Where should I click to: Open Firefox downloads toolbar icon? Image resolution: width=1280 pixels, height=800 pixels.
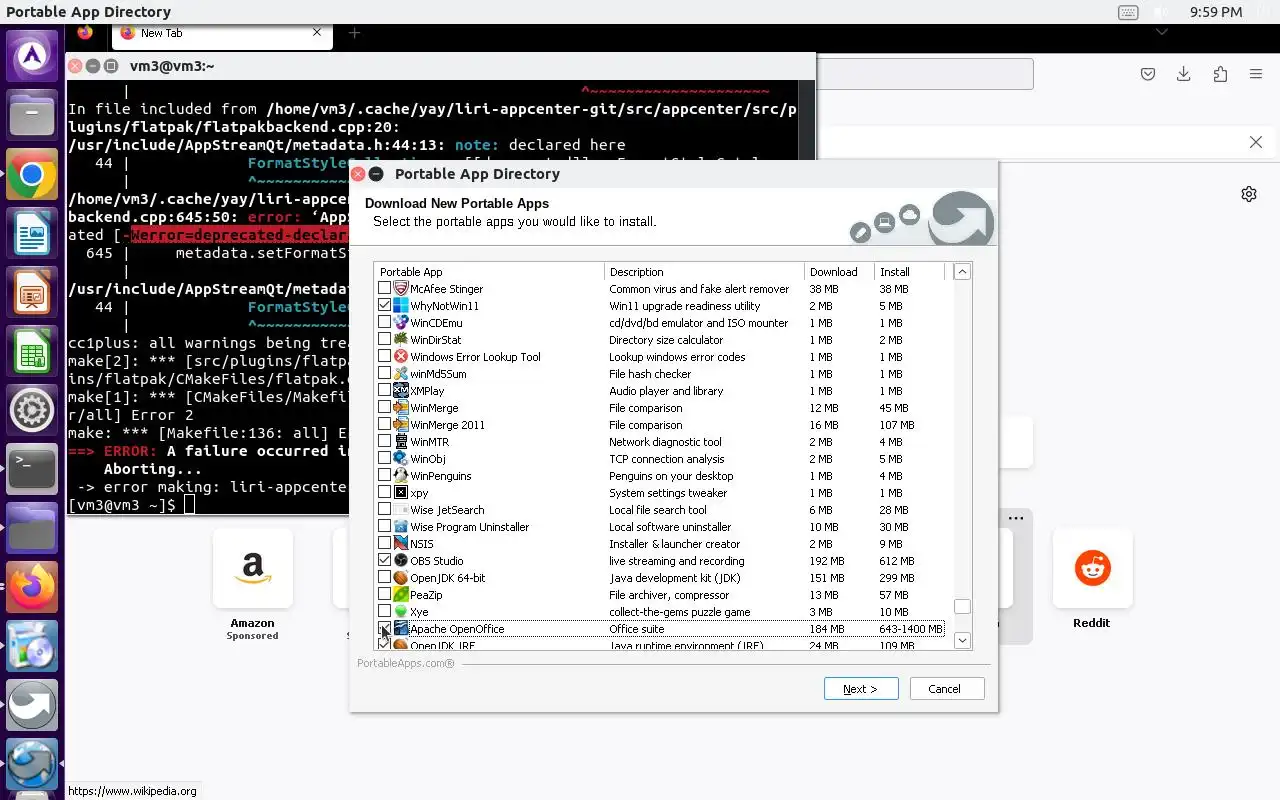1184,74
